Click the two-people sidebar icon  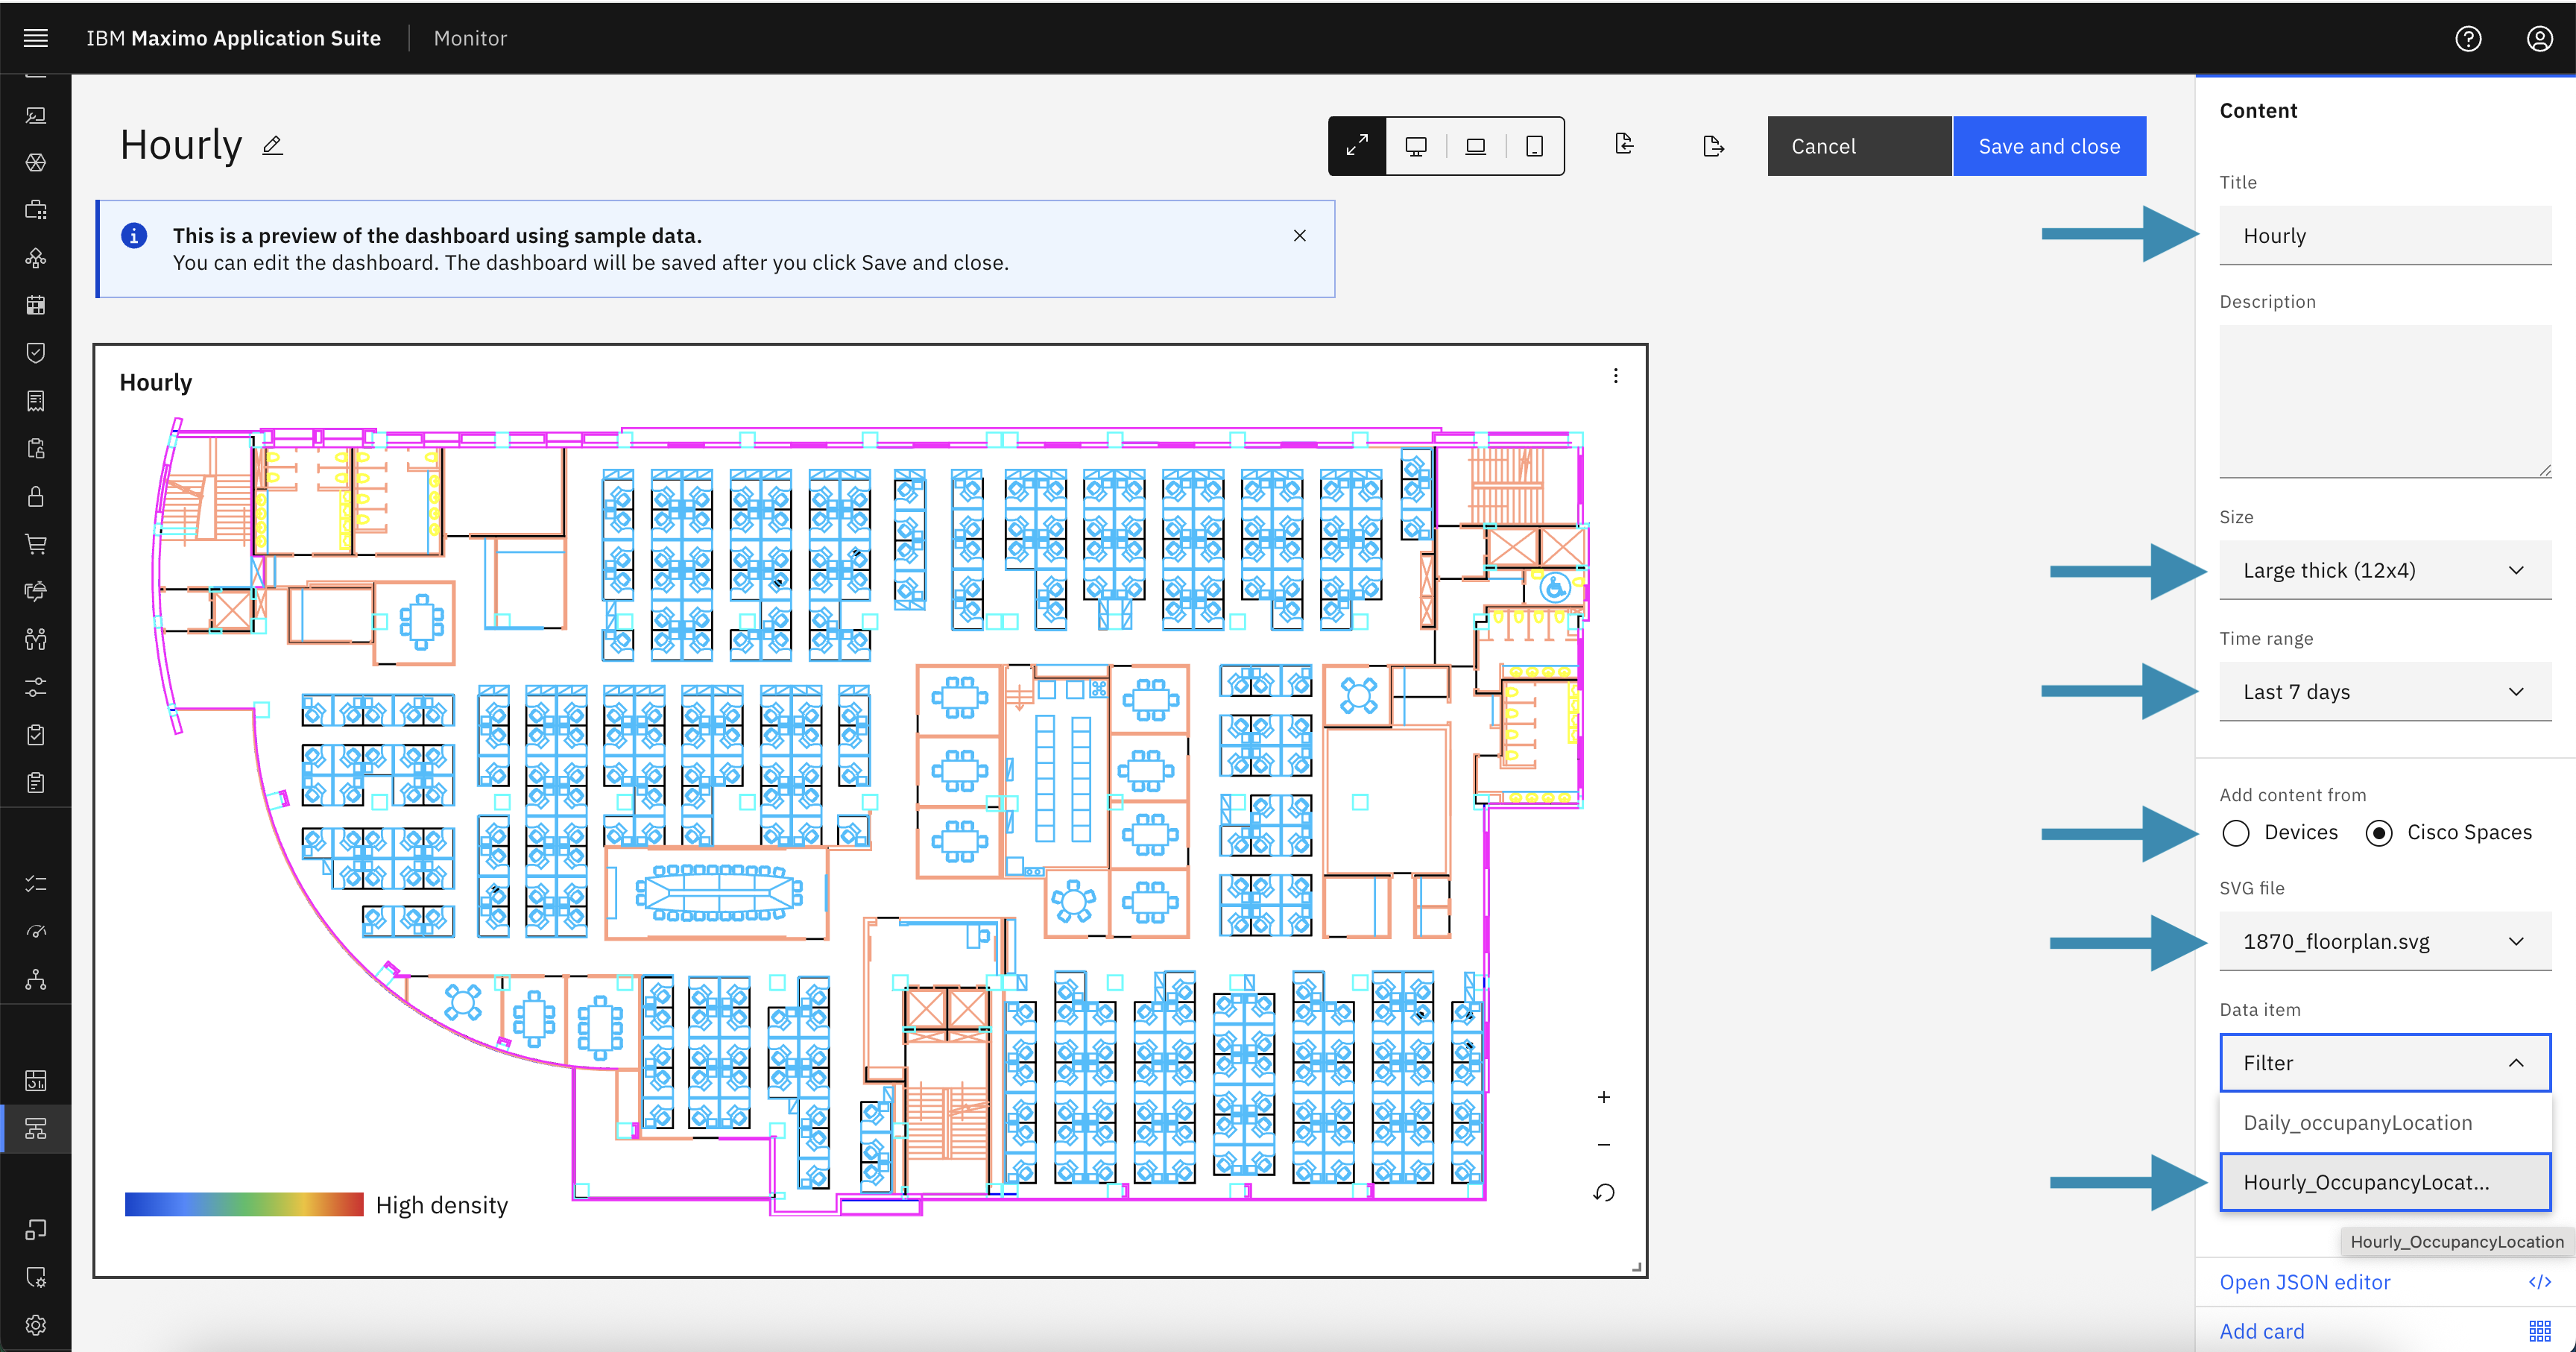coord(36,639)
